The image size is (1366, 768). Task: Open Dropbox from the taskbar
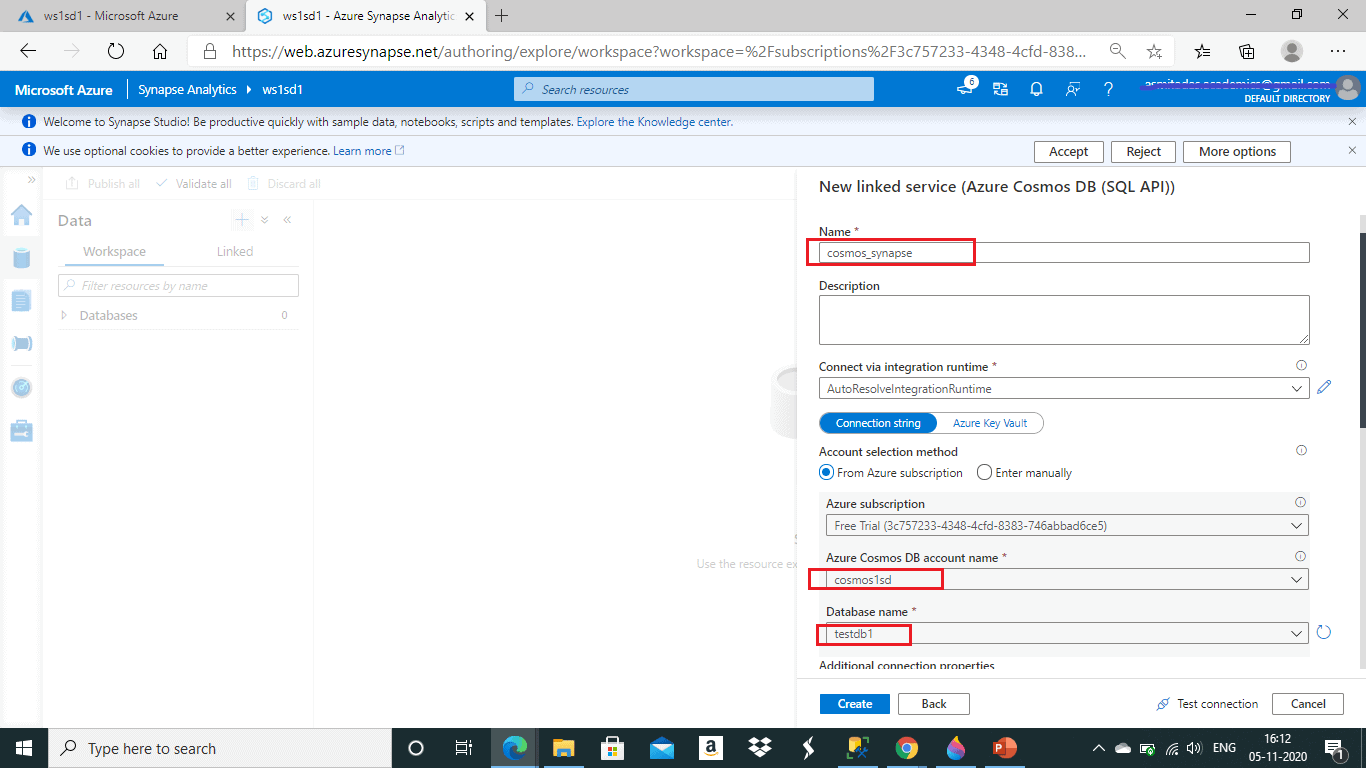click(x=760, y=748)
